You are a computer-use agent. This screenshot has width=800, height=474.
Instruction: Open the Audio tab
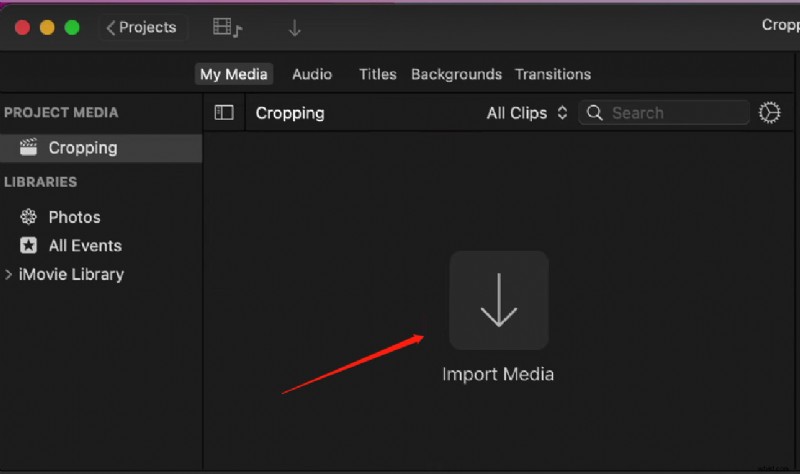(312, 74)
